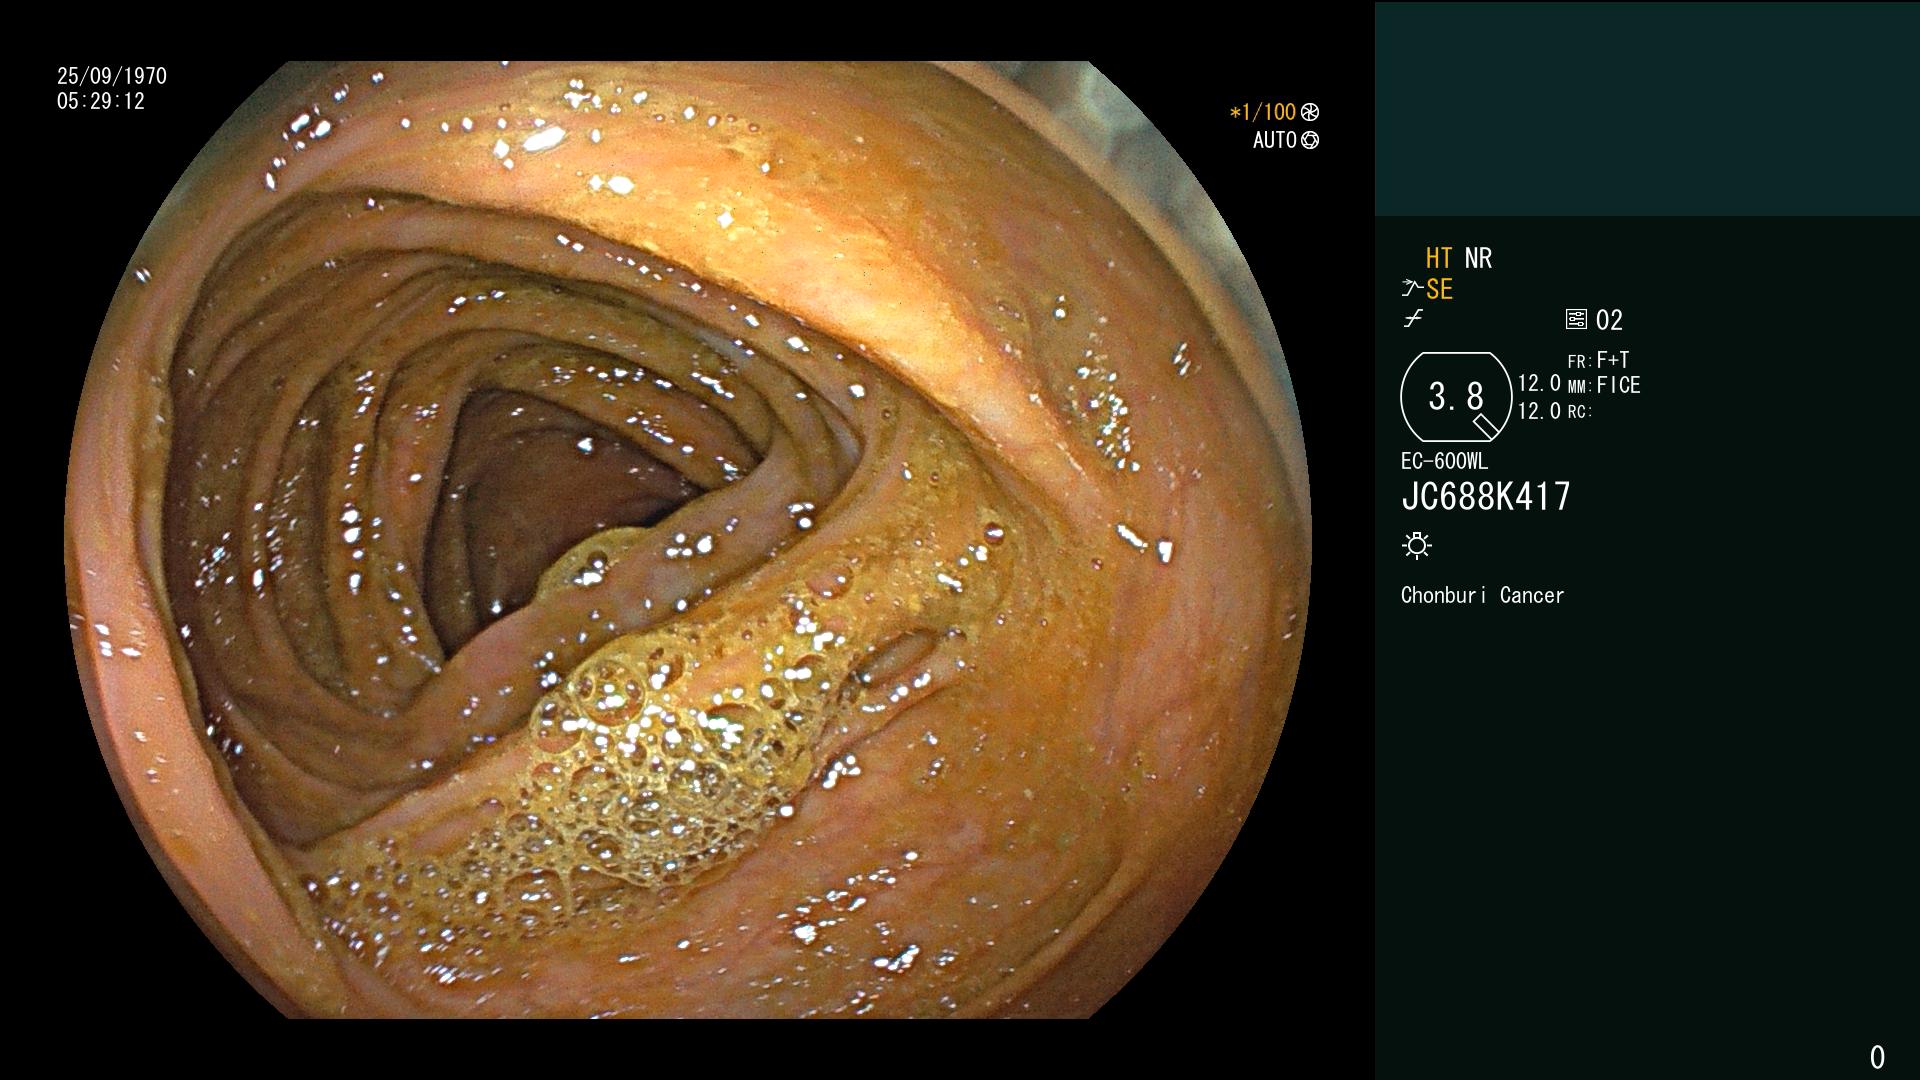Click the *1/100 shutter speed value
The height and width of the screenshot is (1080, 1920).
coord(1263,113)
